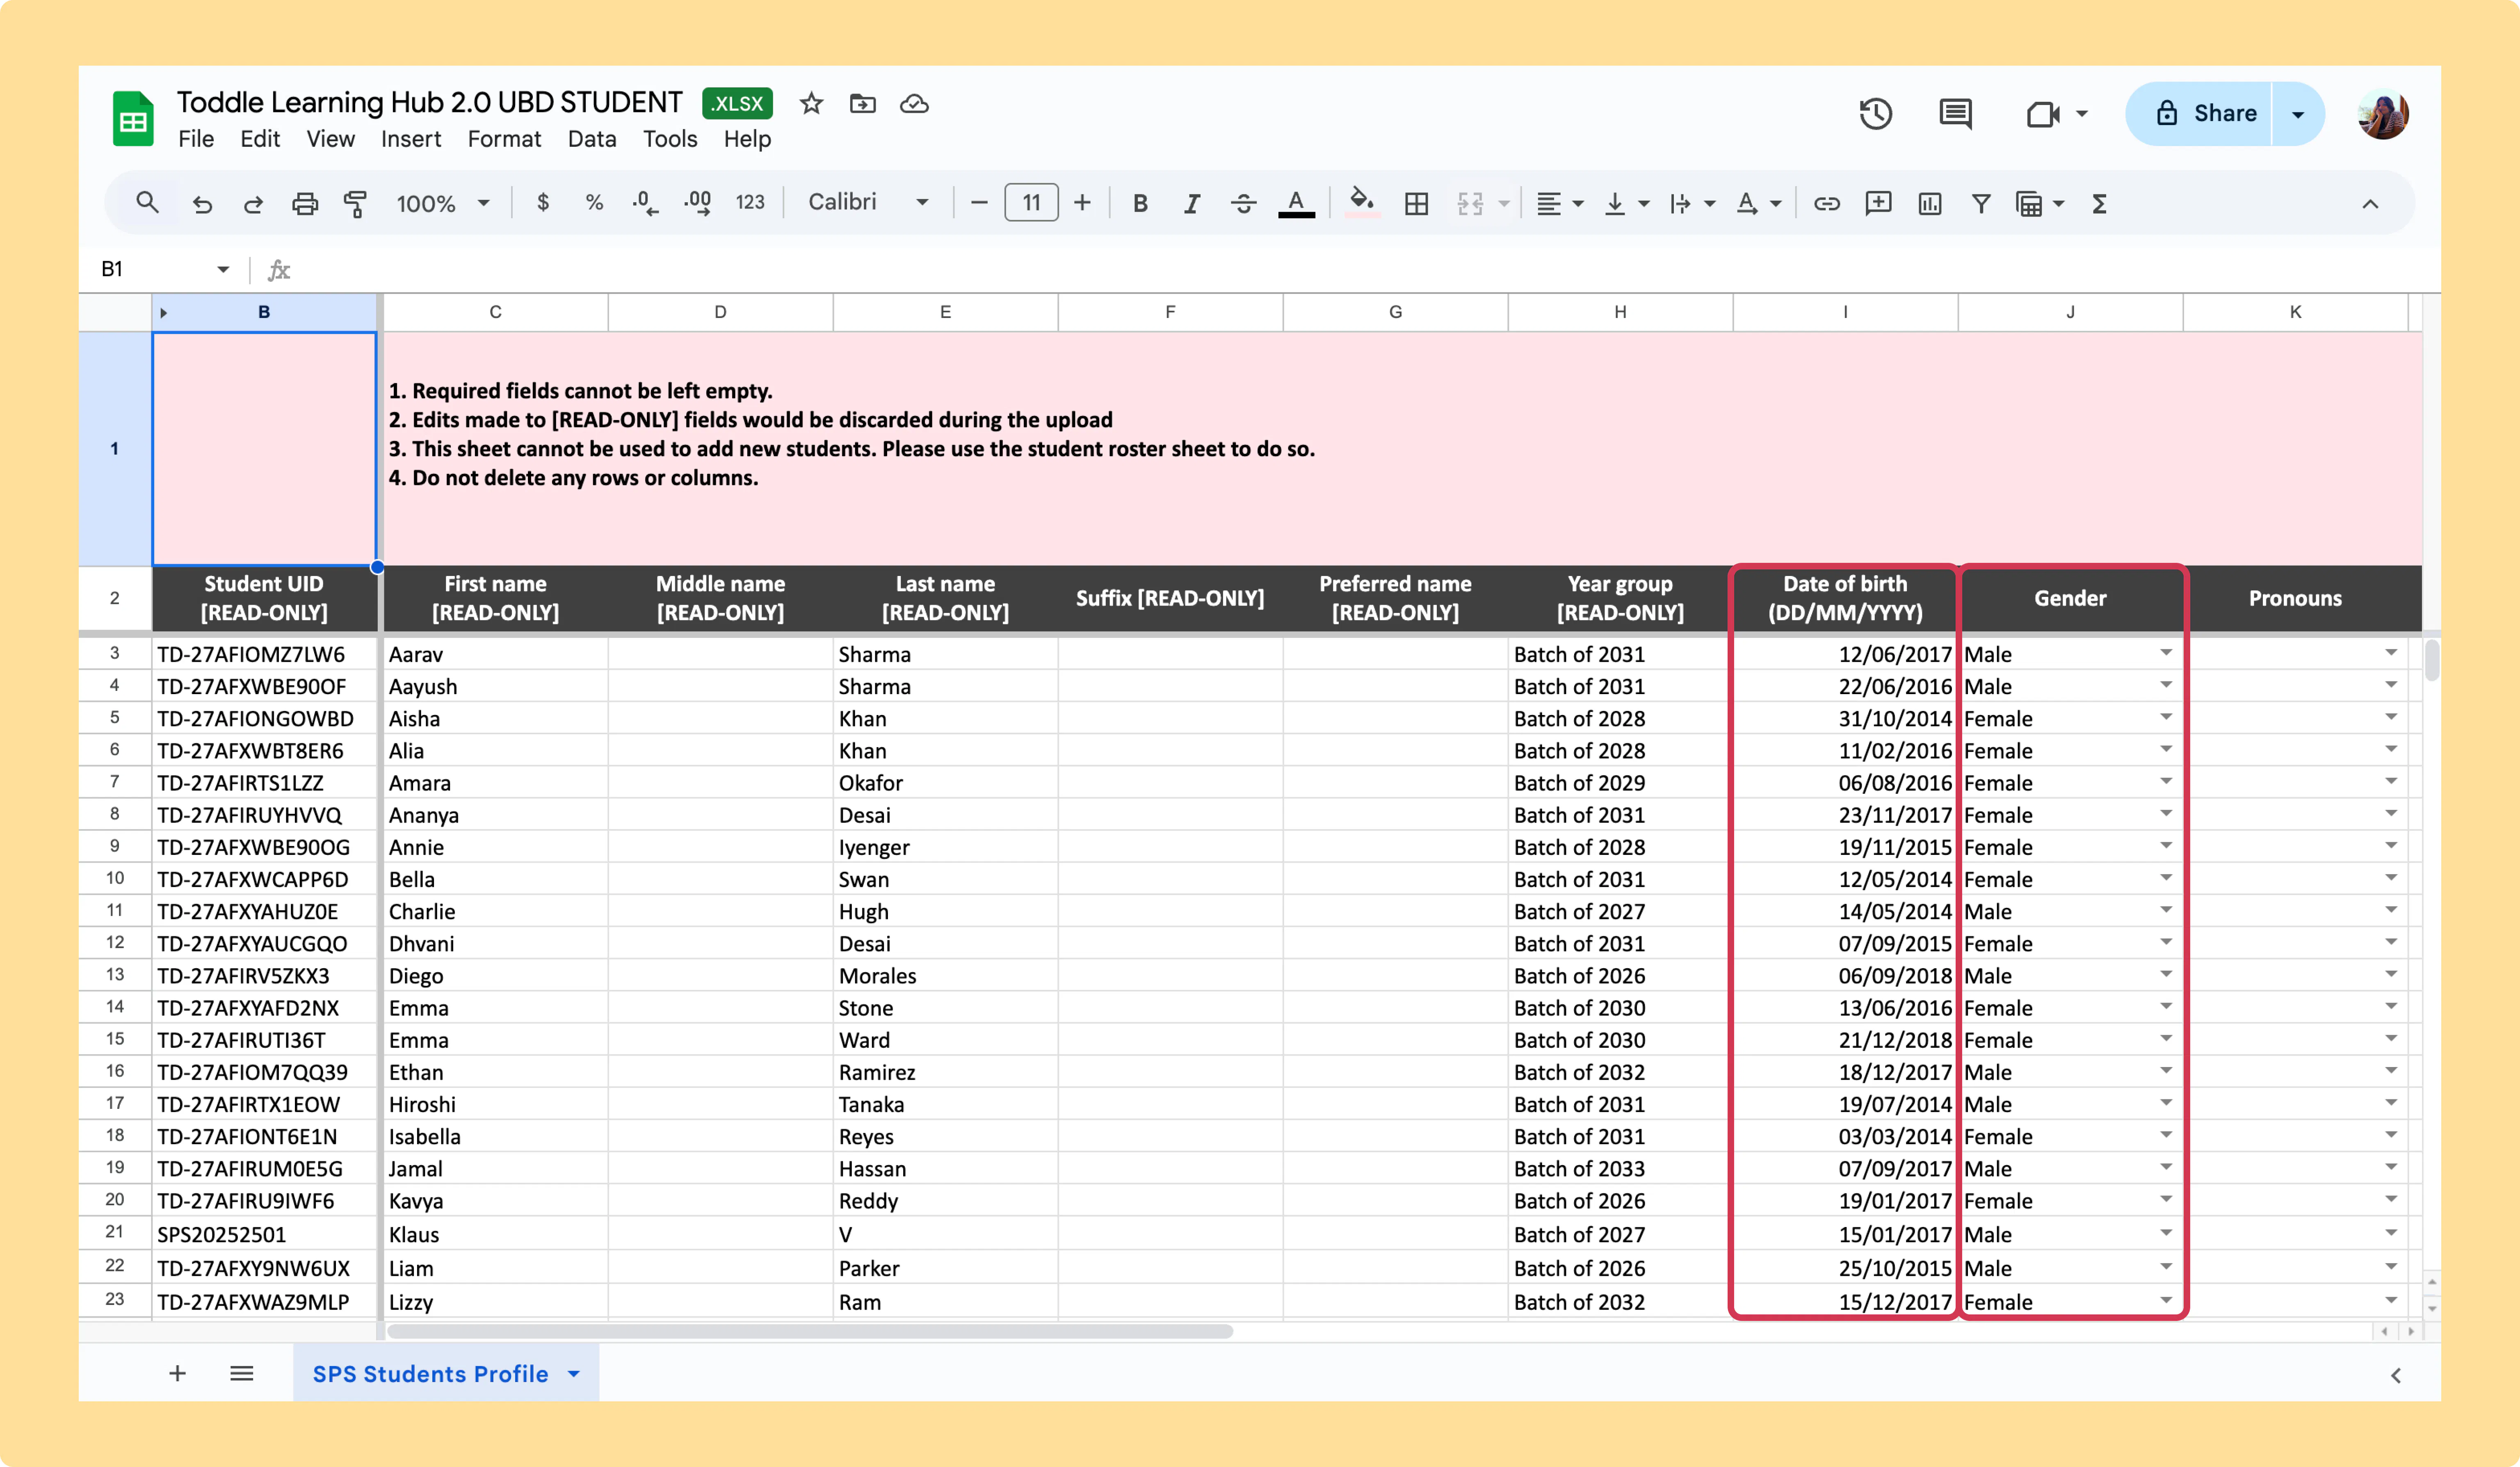Insert link using chain icon
Screen dimensions: 2520x1467
[1827, 204]
